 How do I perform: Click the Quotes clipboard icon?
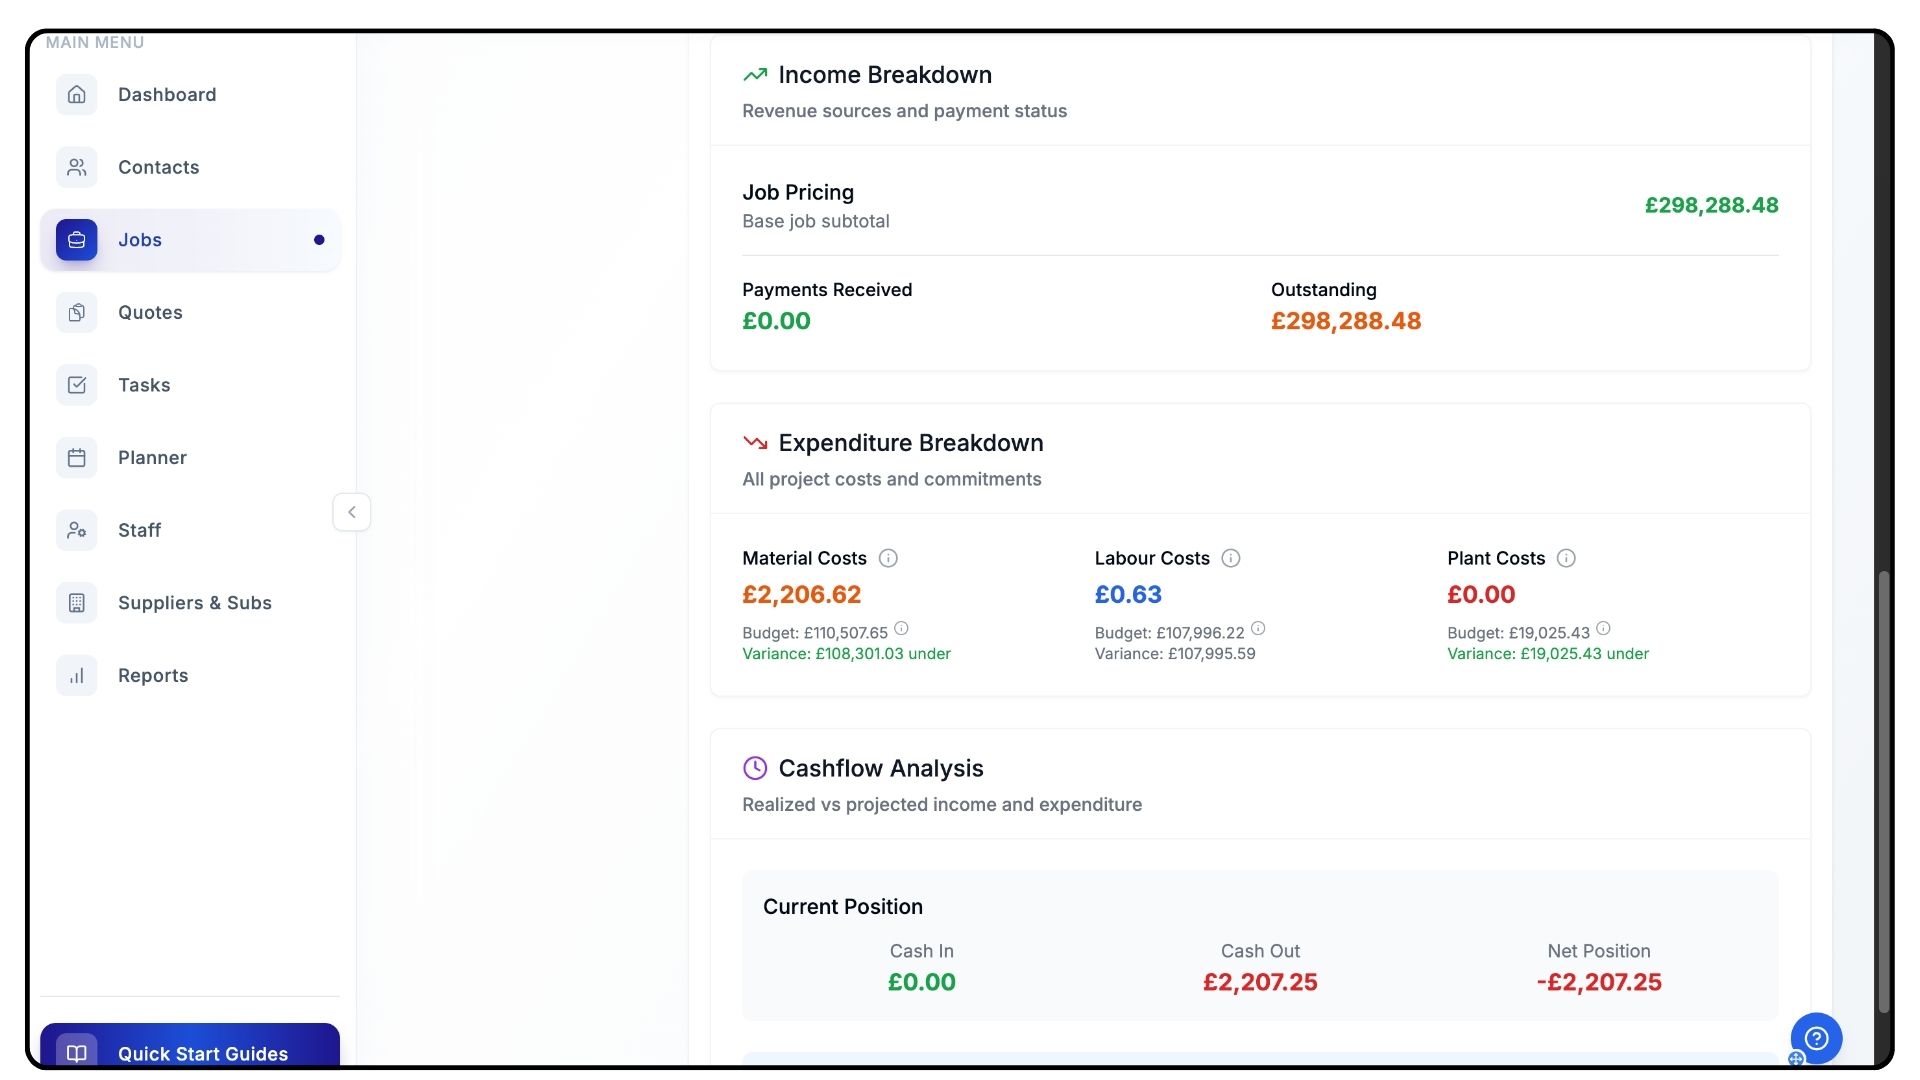click(x=77, y=313)
